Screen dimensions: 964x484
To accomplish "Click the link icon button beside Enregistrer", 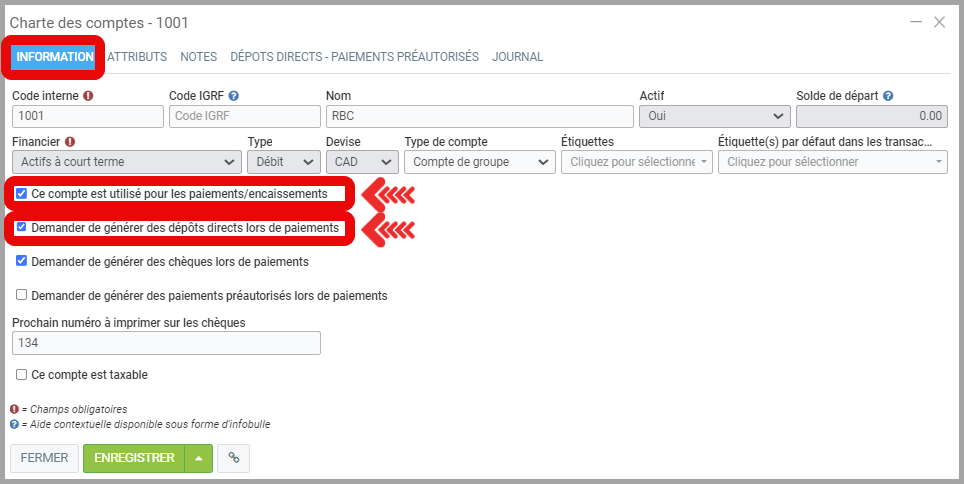I will [233, 458].
